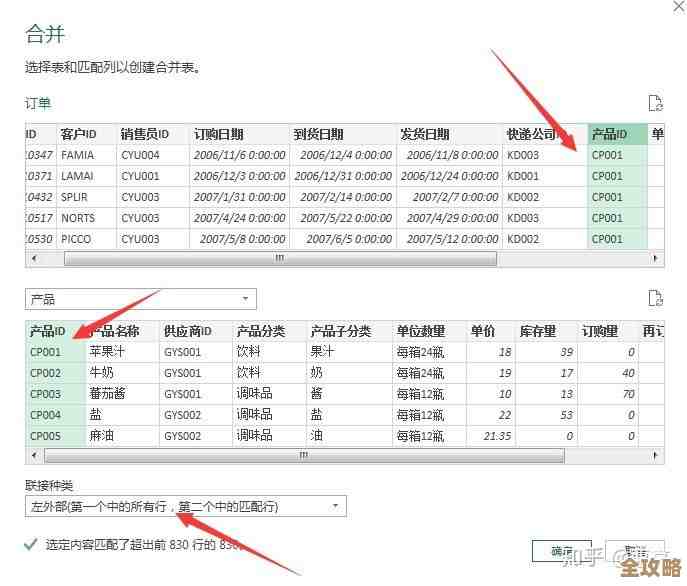Click the 产品 table horizontal scrollbar thumb
Image resolution: width=687 pixels, height=586 pixels.
pos(304,455)
